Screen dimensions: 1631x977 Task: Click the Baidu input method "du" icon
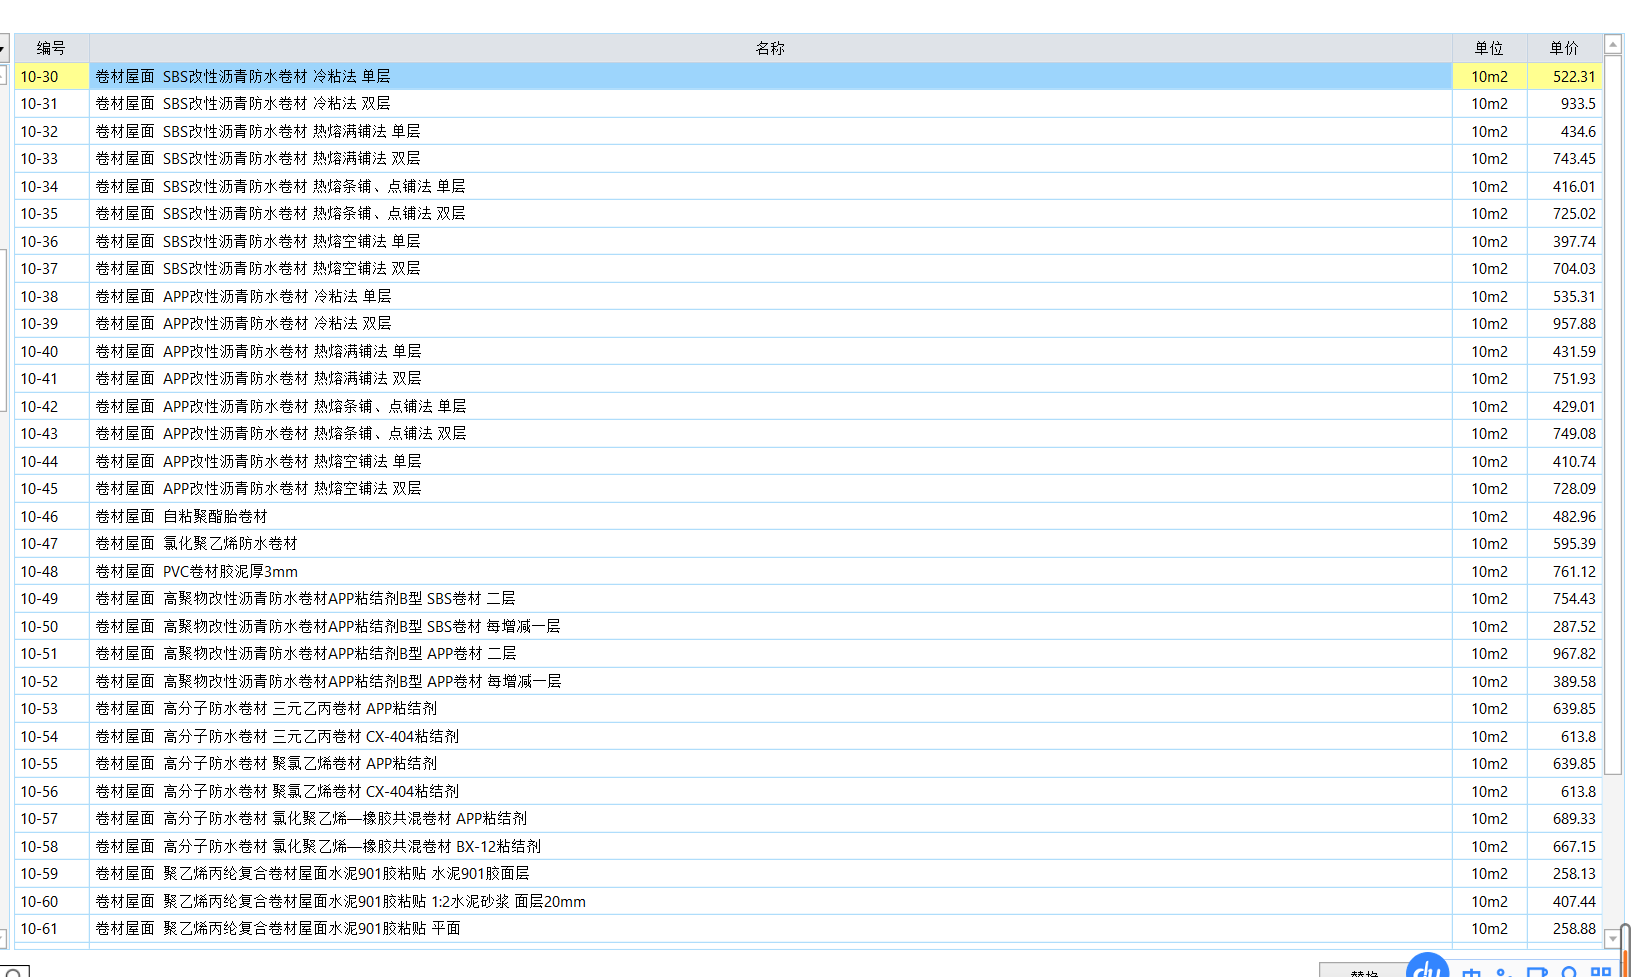pos(1427,966)
